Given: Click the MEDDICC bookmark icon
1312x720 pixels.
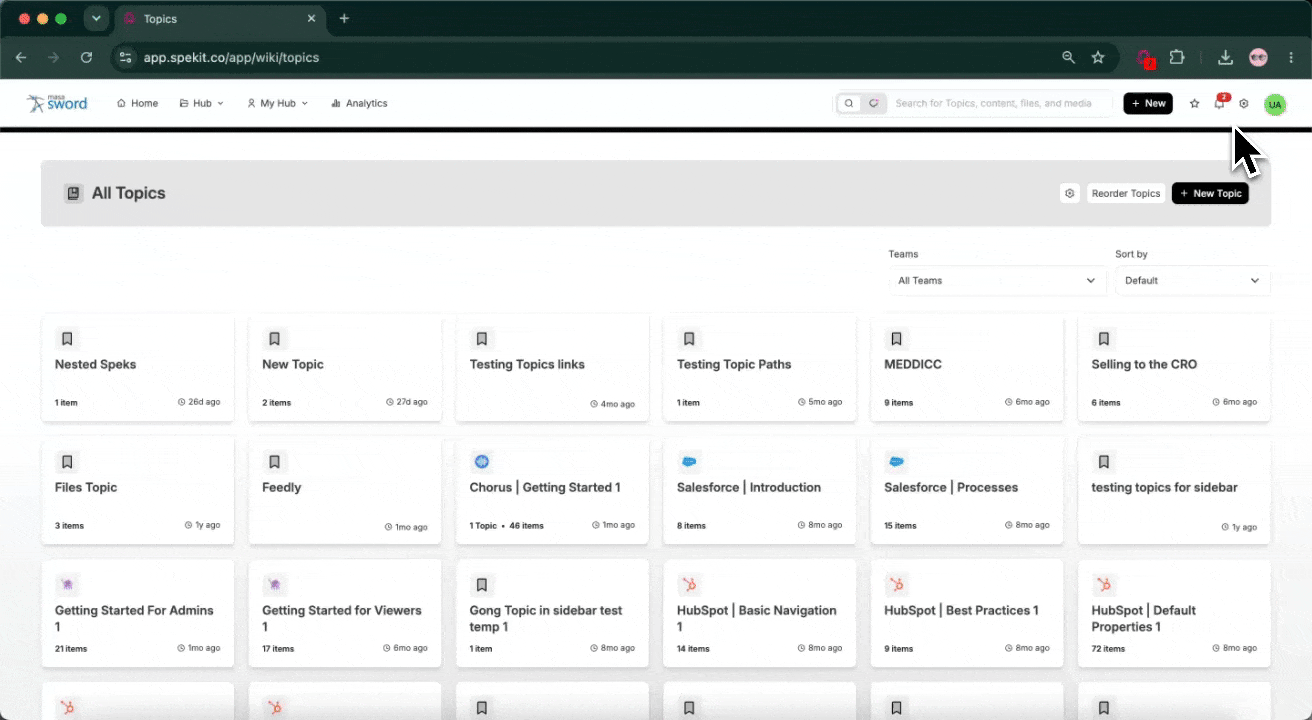Looking at the screenshot, I should pos(897,339).
